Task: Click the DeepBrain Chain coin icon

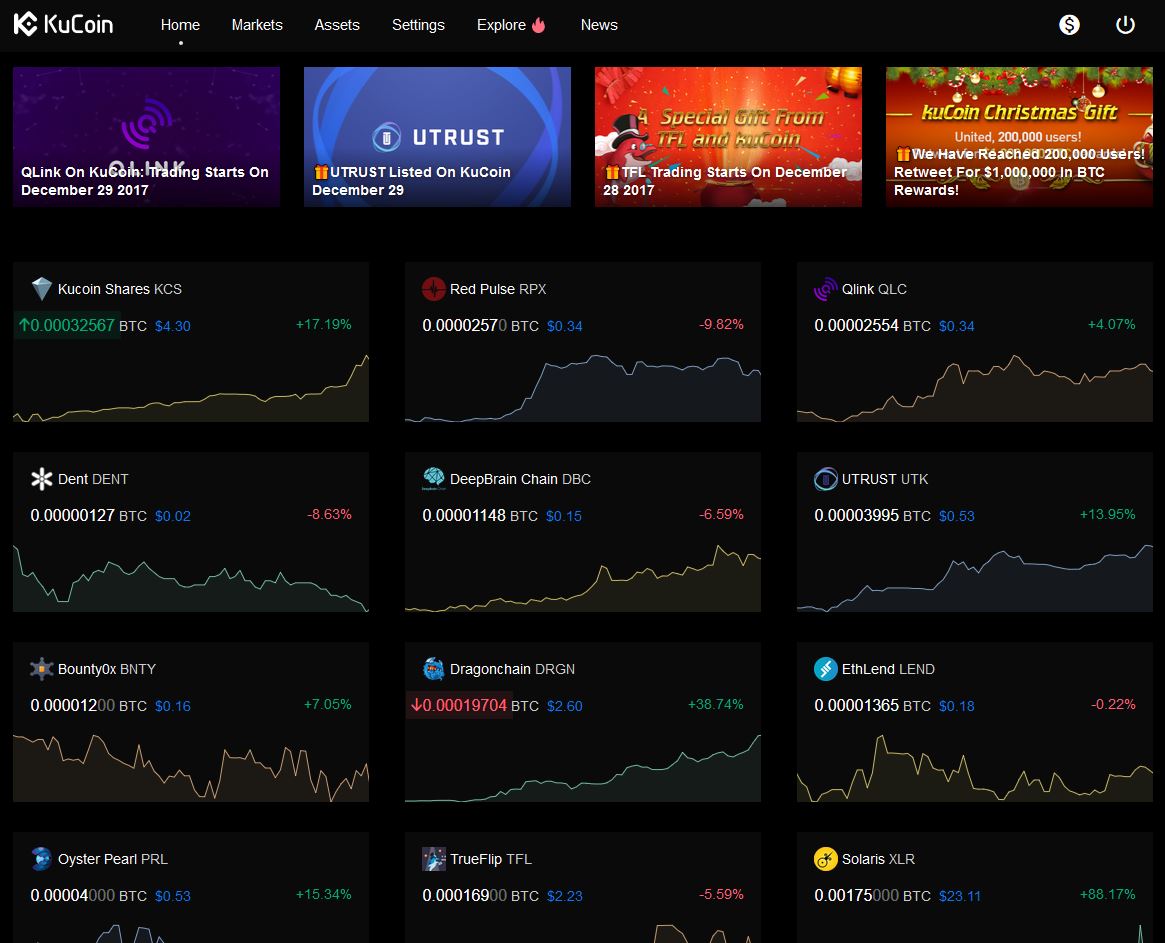Action: (x=433, y=479)
